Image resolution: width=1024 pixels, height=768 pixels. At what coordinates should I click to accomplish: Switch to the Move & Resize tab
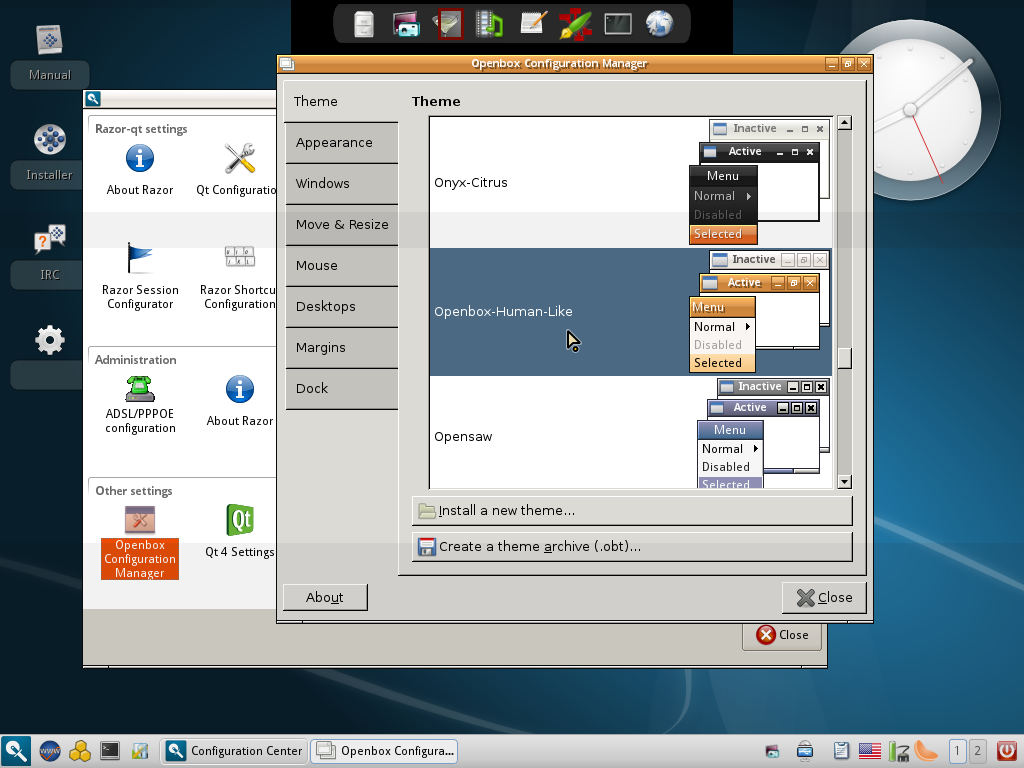tap(341, 225)
